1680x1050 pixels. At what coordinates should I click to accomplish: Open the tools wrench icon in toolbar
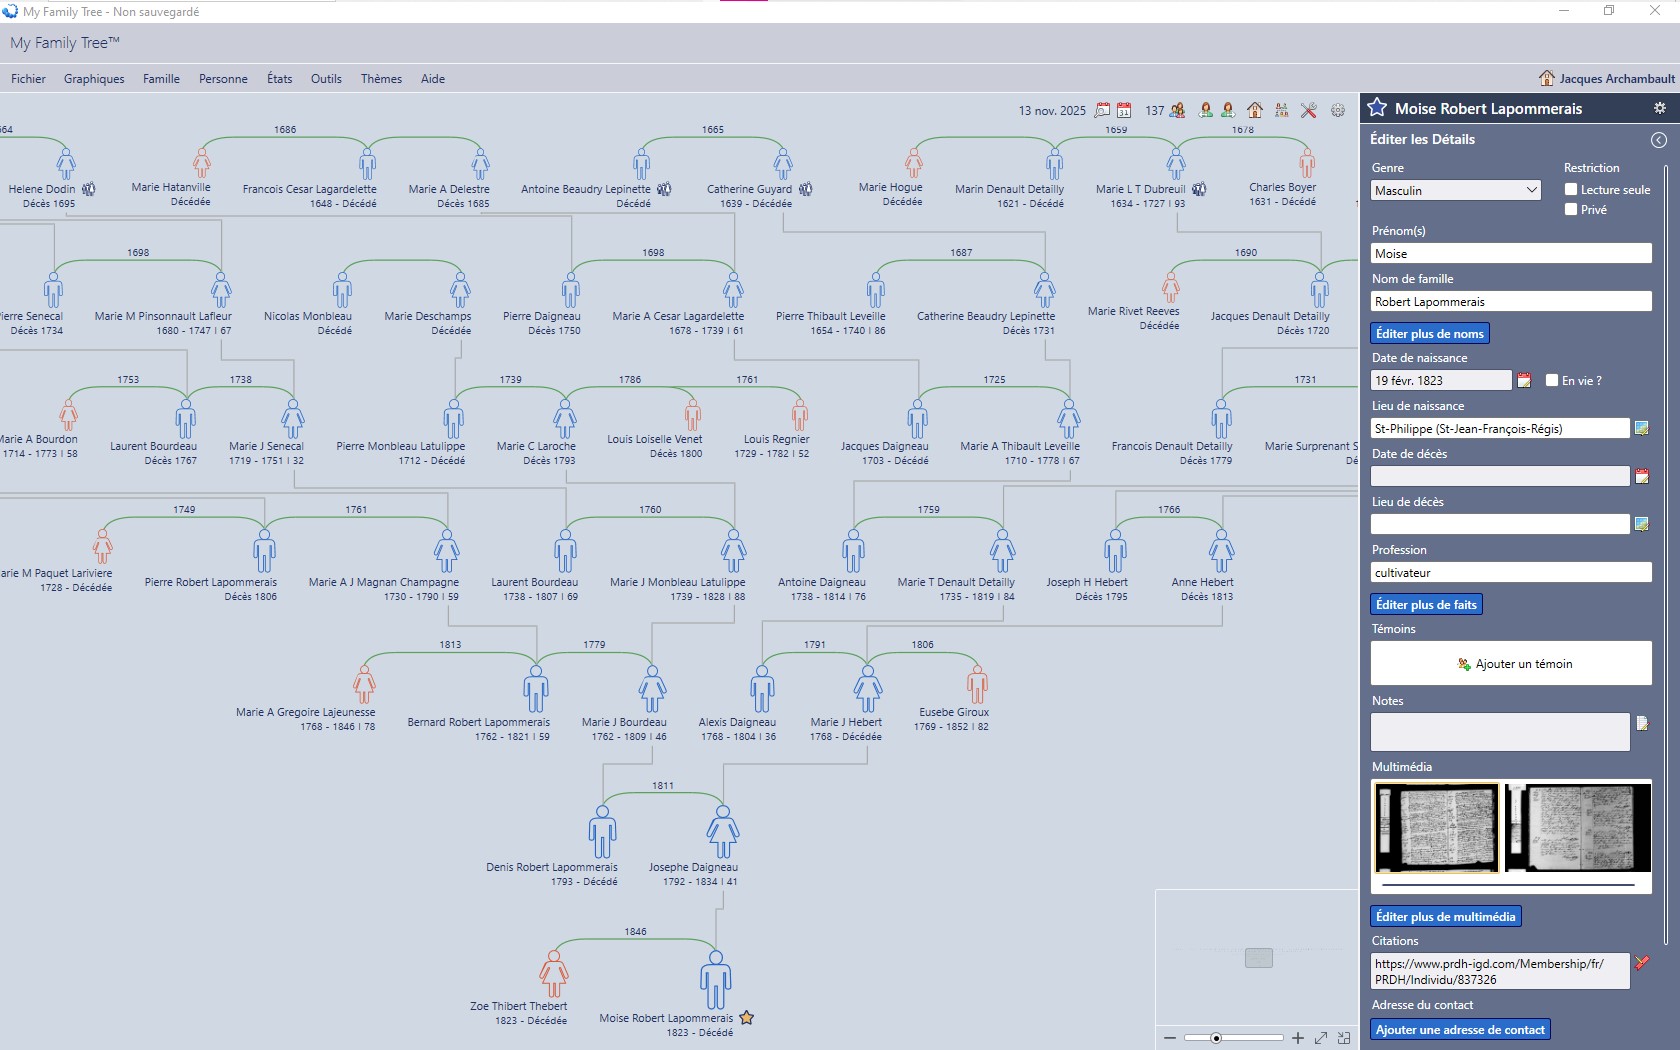coord(1308,110)
